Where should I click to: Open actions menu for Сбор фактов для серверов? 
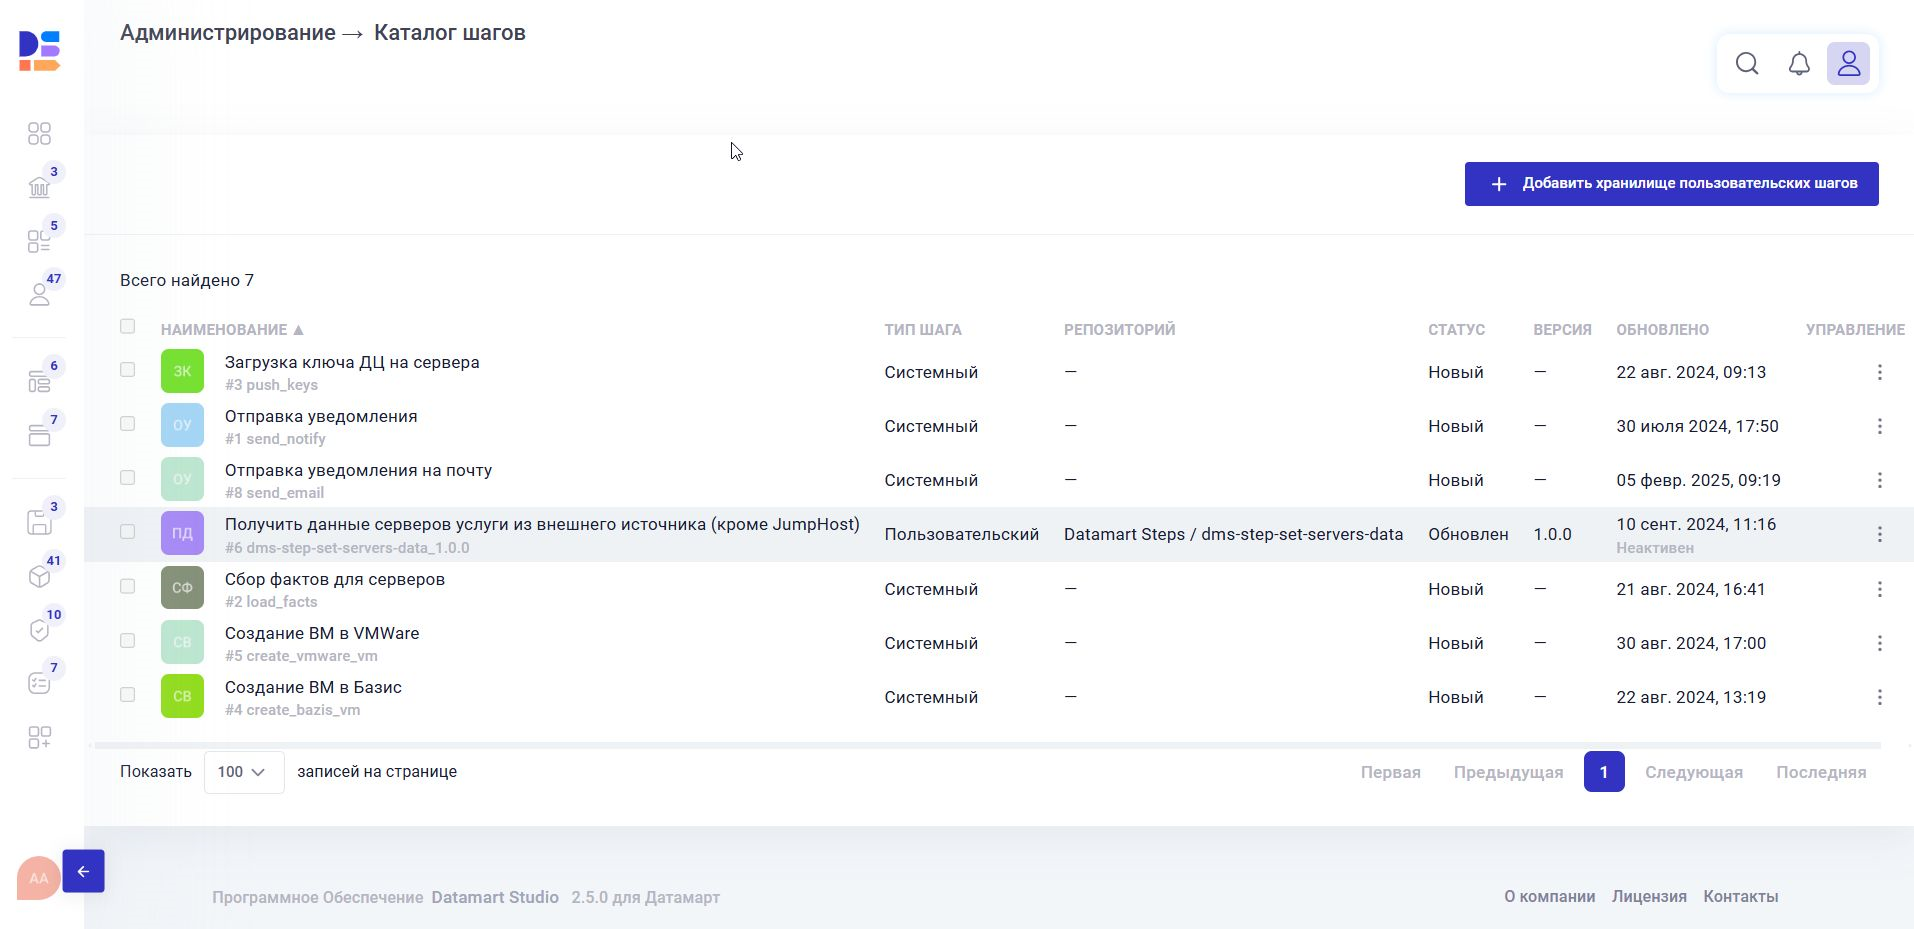click(1879, 589)
